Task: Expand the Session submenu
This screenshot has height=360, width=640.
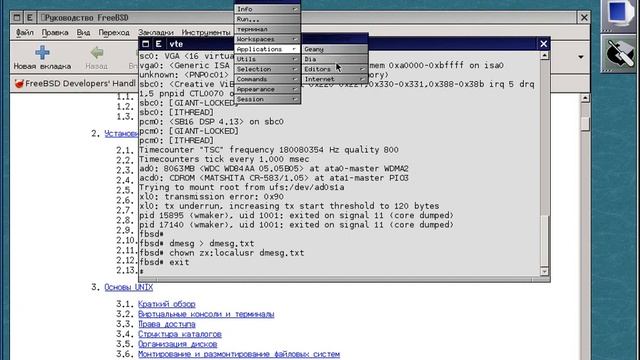Action: point(267,99)
